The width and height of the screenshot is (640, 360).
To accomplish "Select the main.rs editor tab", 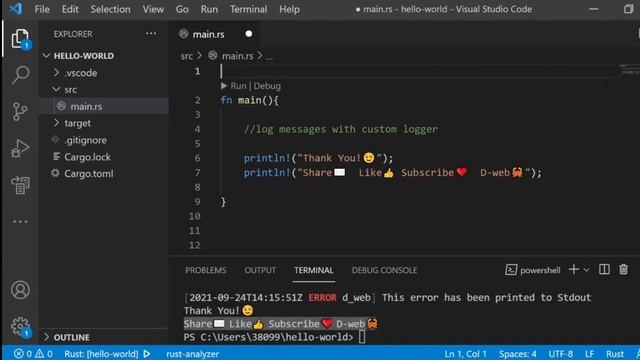I will coord(208,34).
